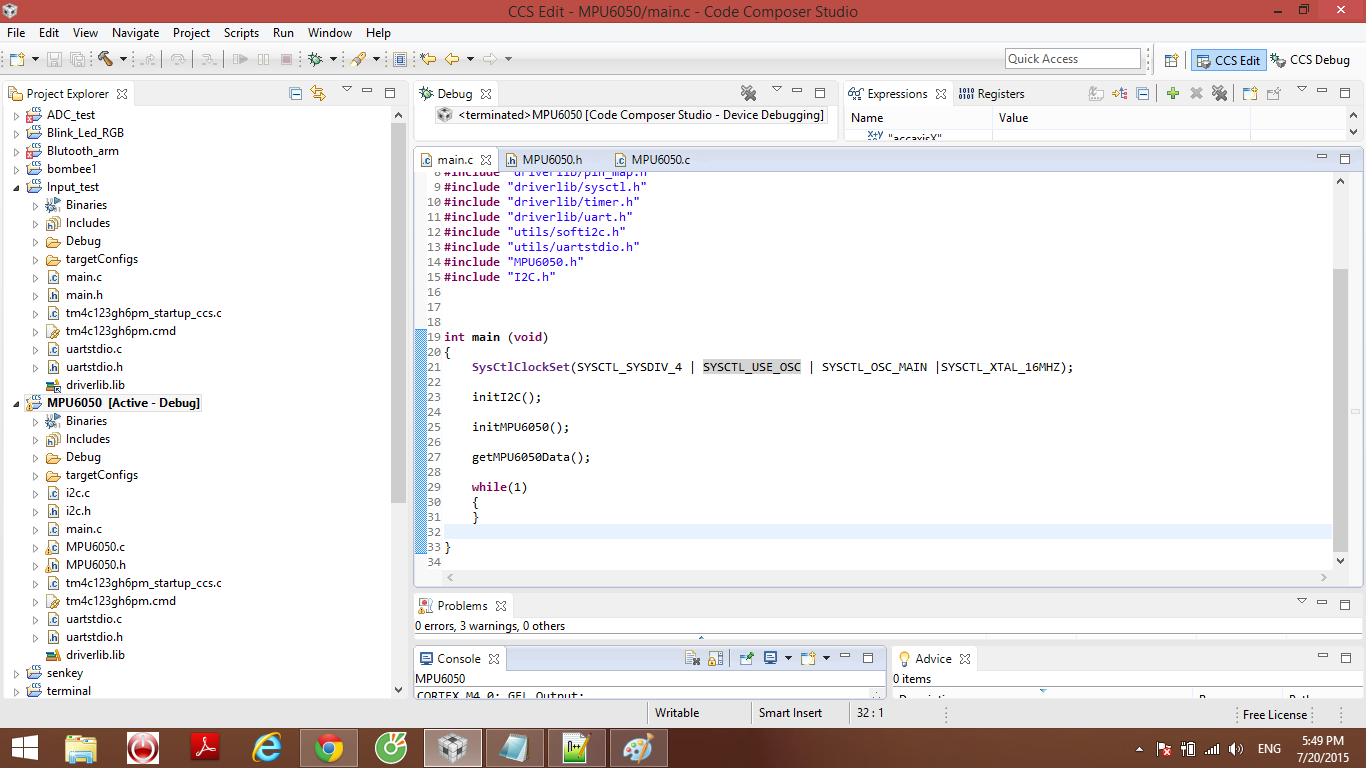Click CCS Edit perspective button
The width and height of the screenshot is (1366, 768).
click(x=1228, y=60)
